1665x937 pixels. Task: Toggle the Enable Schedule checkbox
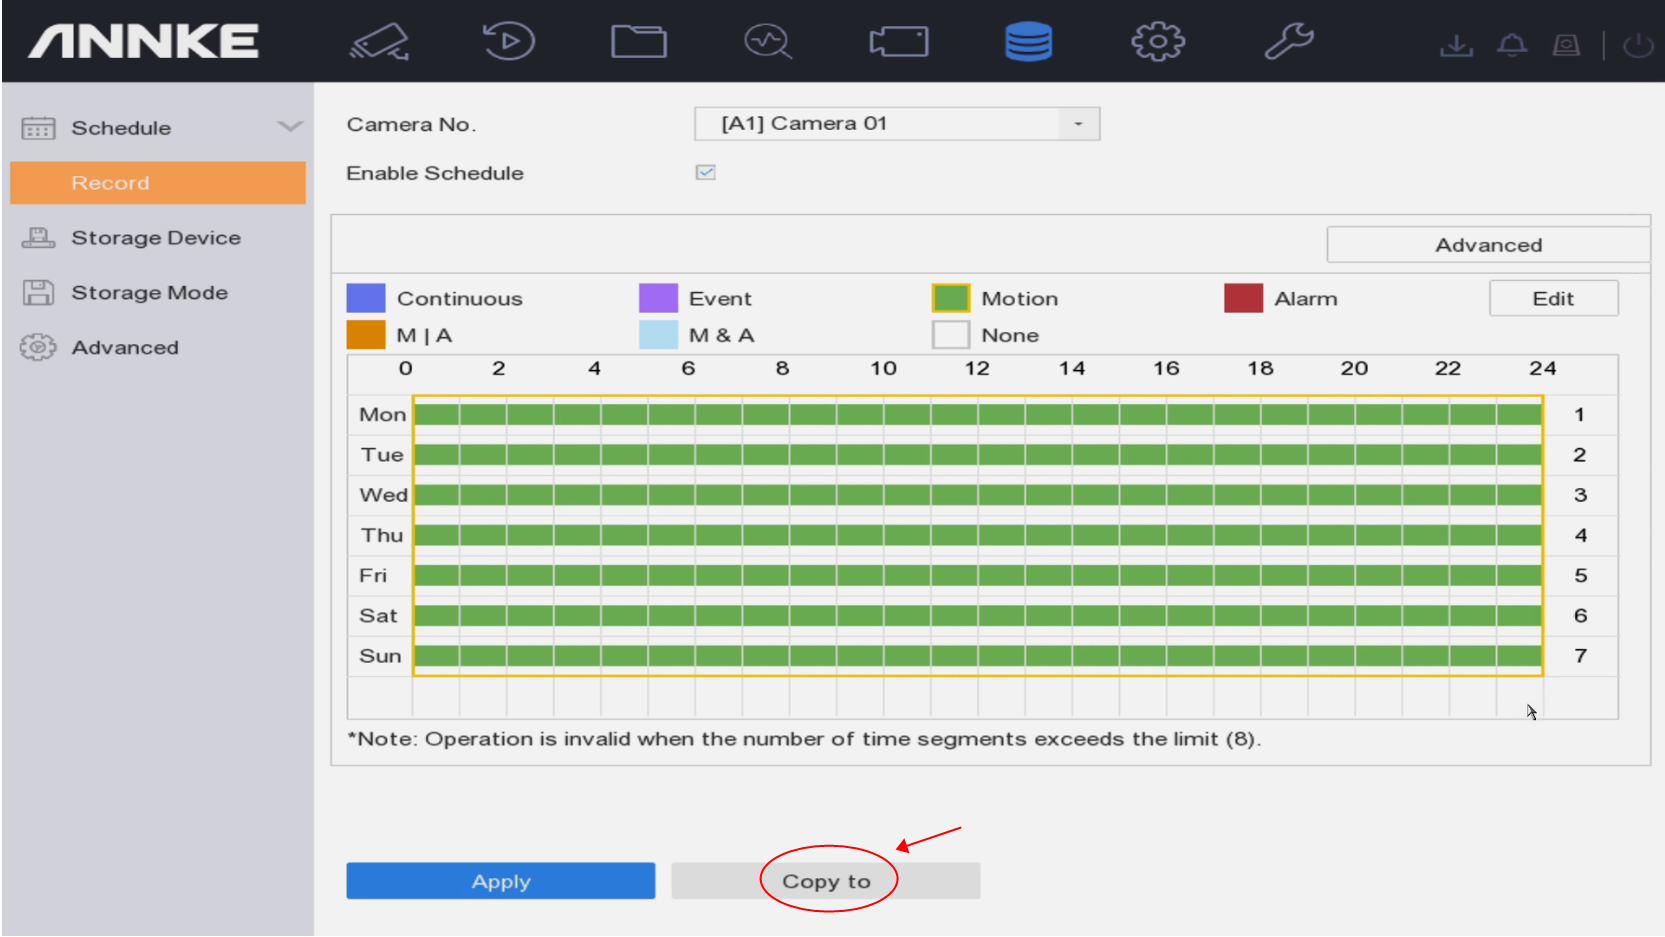click(x=706, y=173)
